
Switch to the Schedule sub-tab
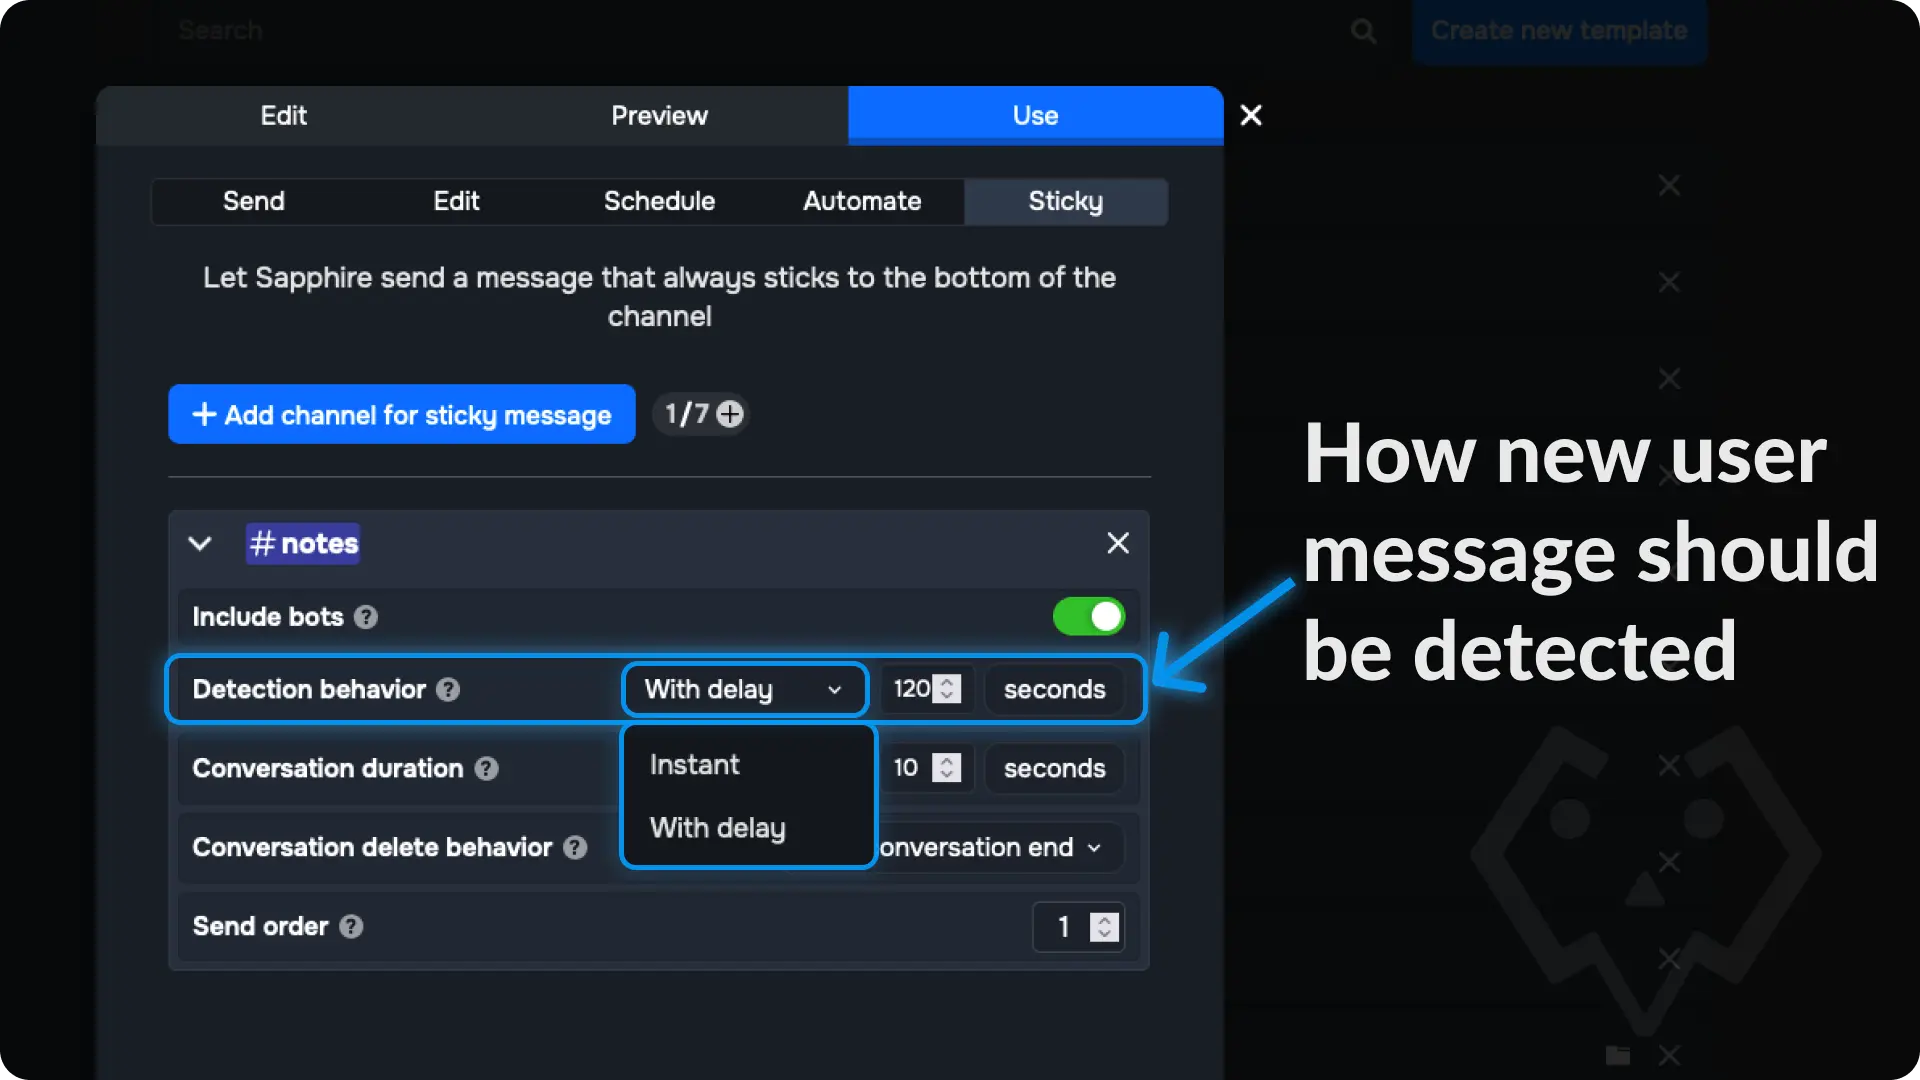click(659, 201)
